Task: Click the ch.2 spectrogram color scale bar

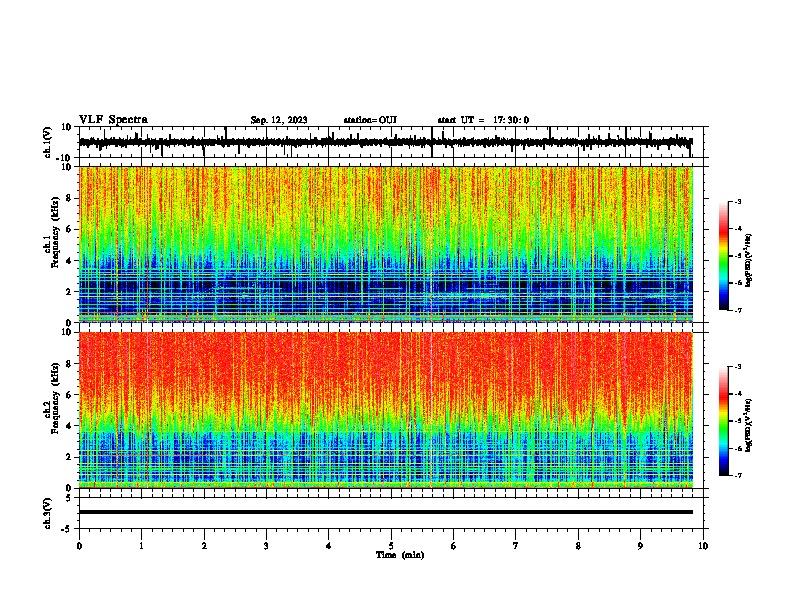Action: pyautogui.click(x=724, y=421)
